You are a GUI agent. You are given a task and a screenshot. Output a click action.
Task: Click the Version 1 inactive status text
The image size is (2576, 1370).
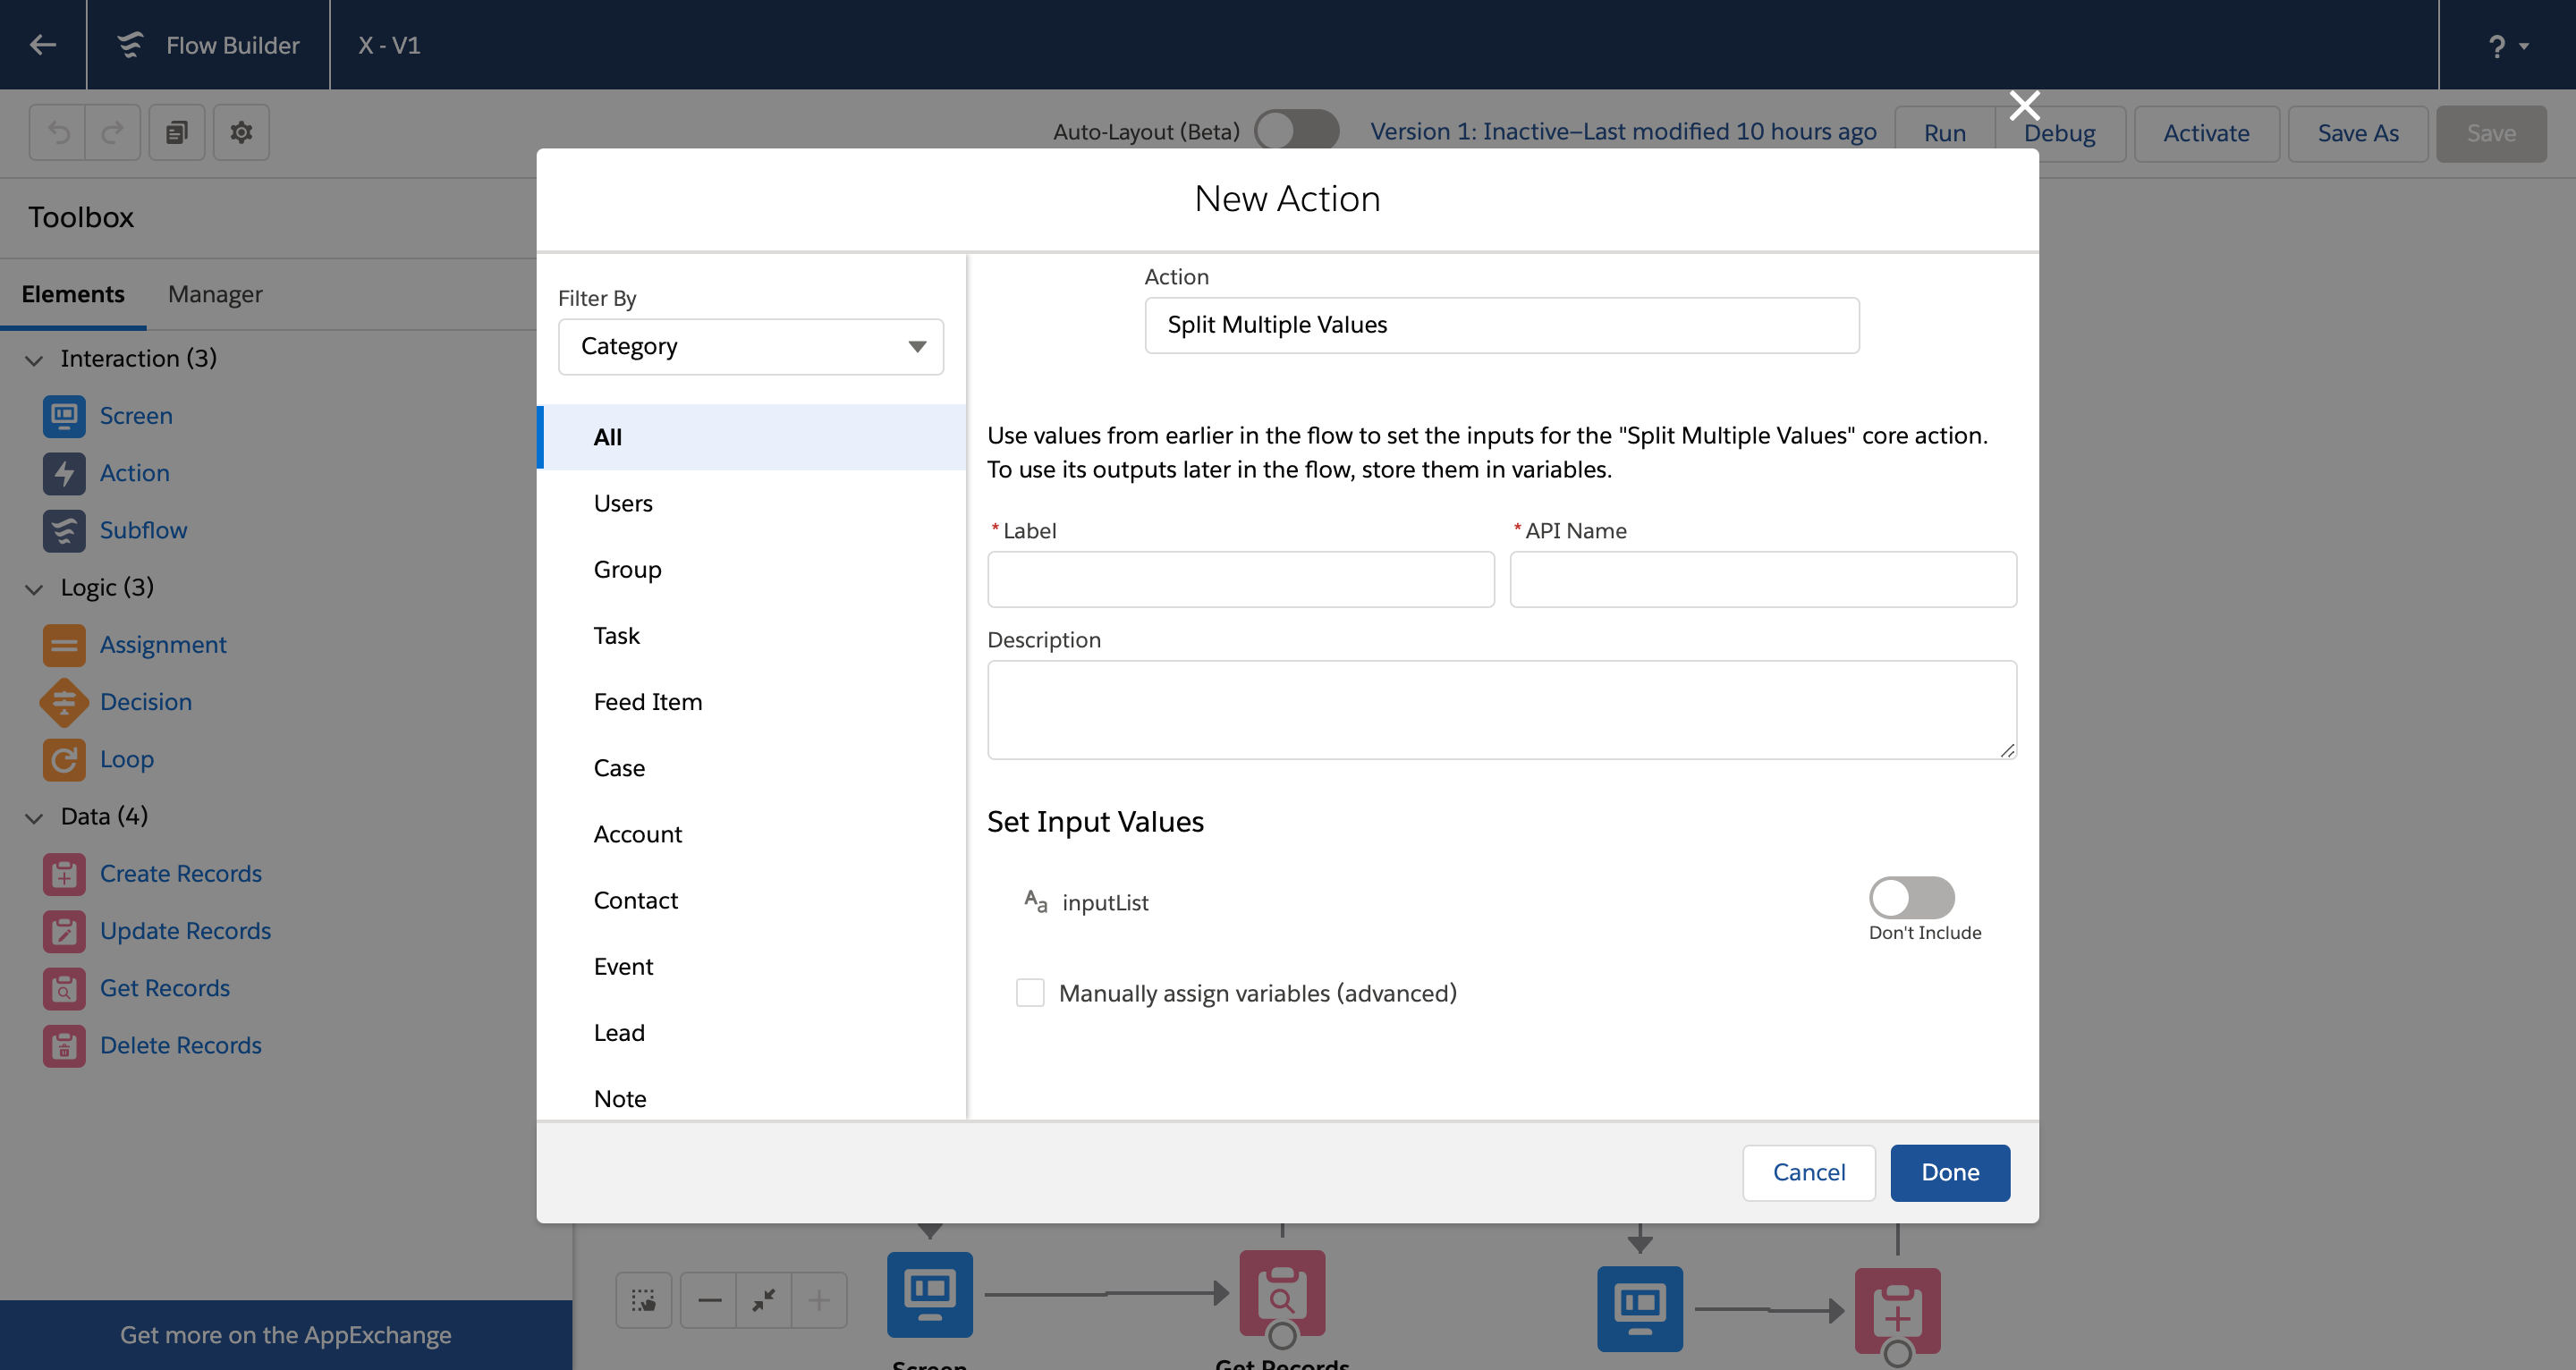click(1622, 132)
